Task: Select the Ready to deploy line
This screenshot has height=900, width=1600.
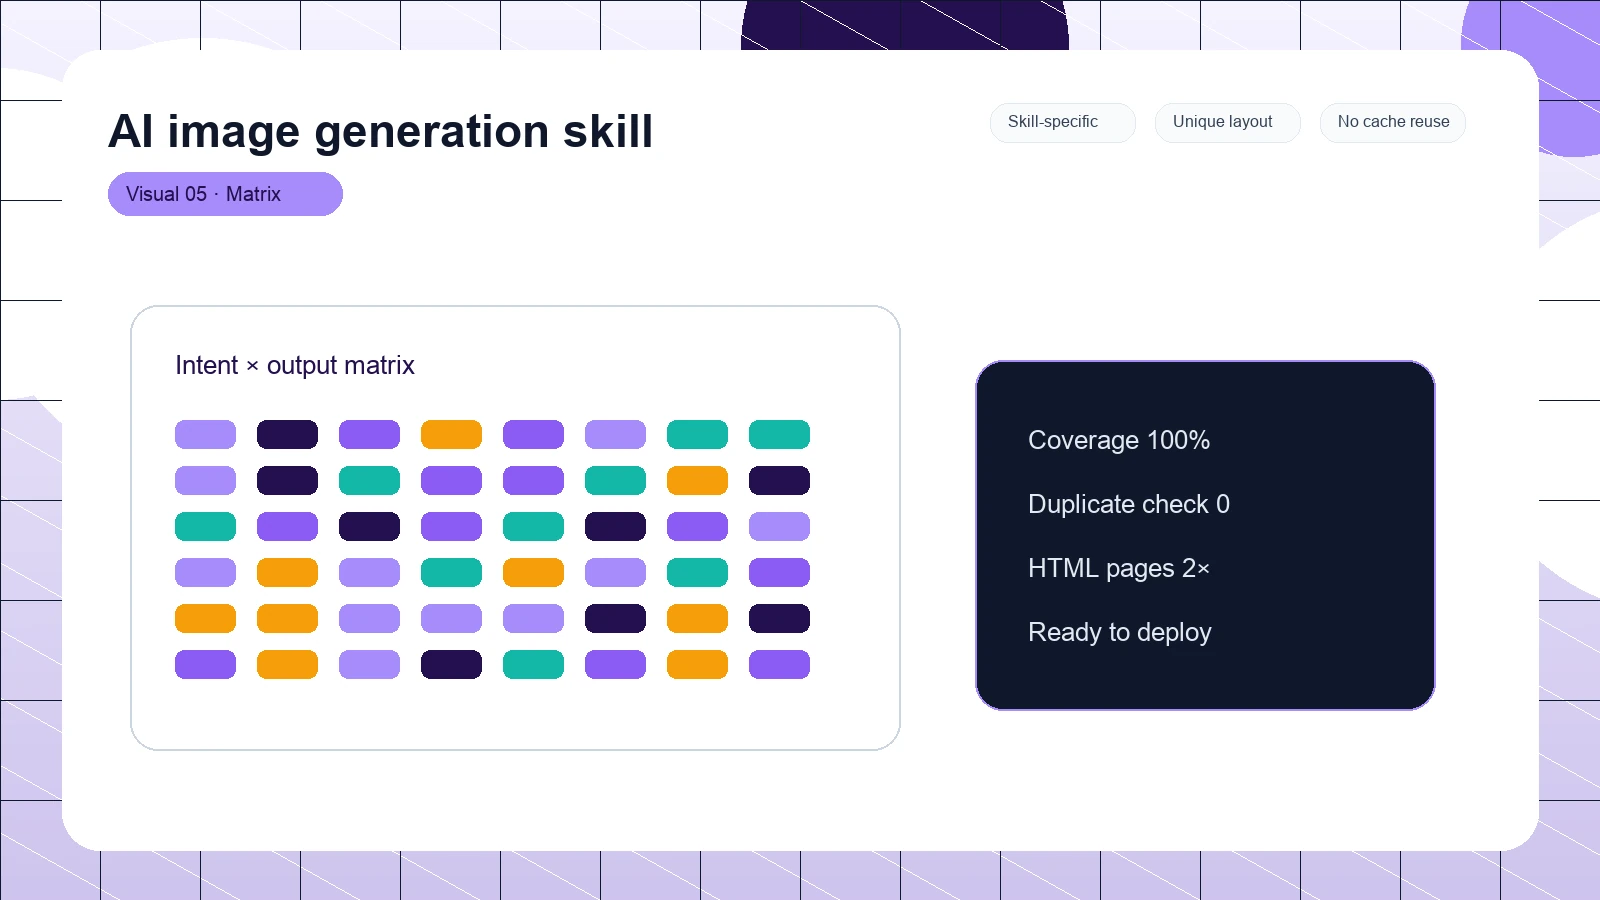Action: coord(1120,632)
